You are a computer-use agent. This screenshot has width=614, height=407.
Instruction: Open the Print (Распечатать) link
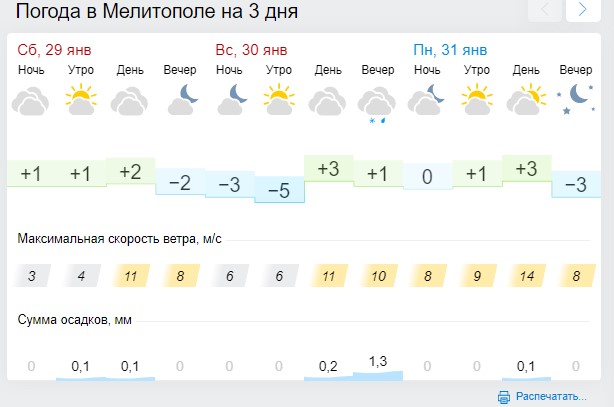(551, 396)
